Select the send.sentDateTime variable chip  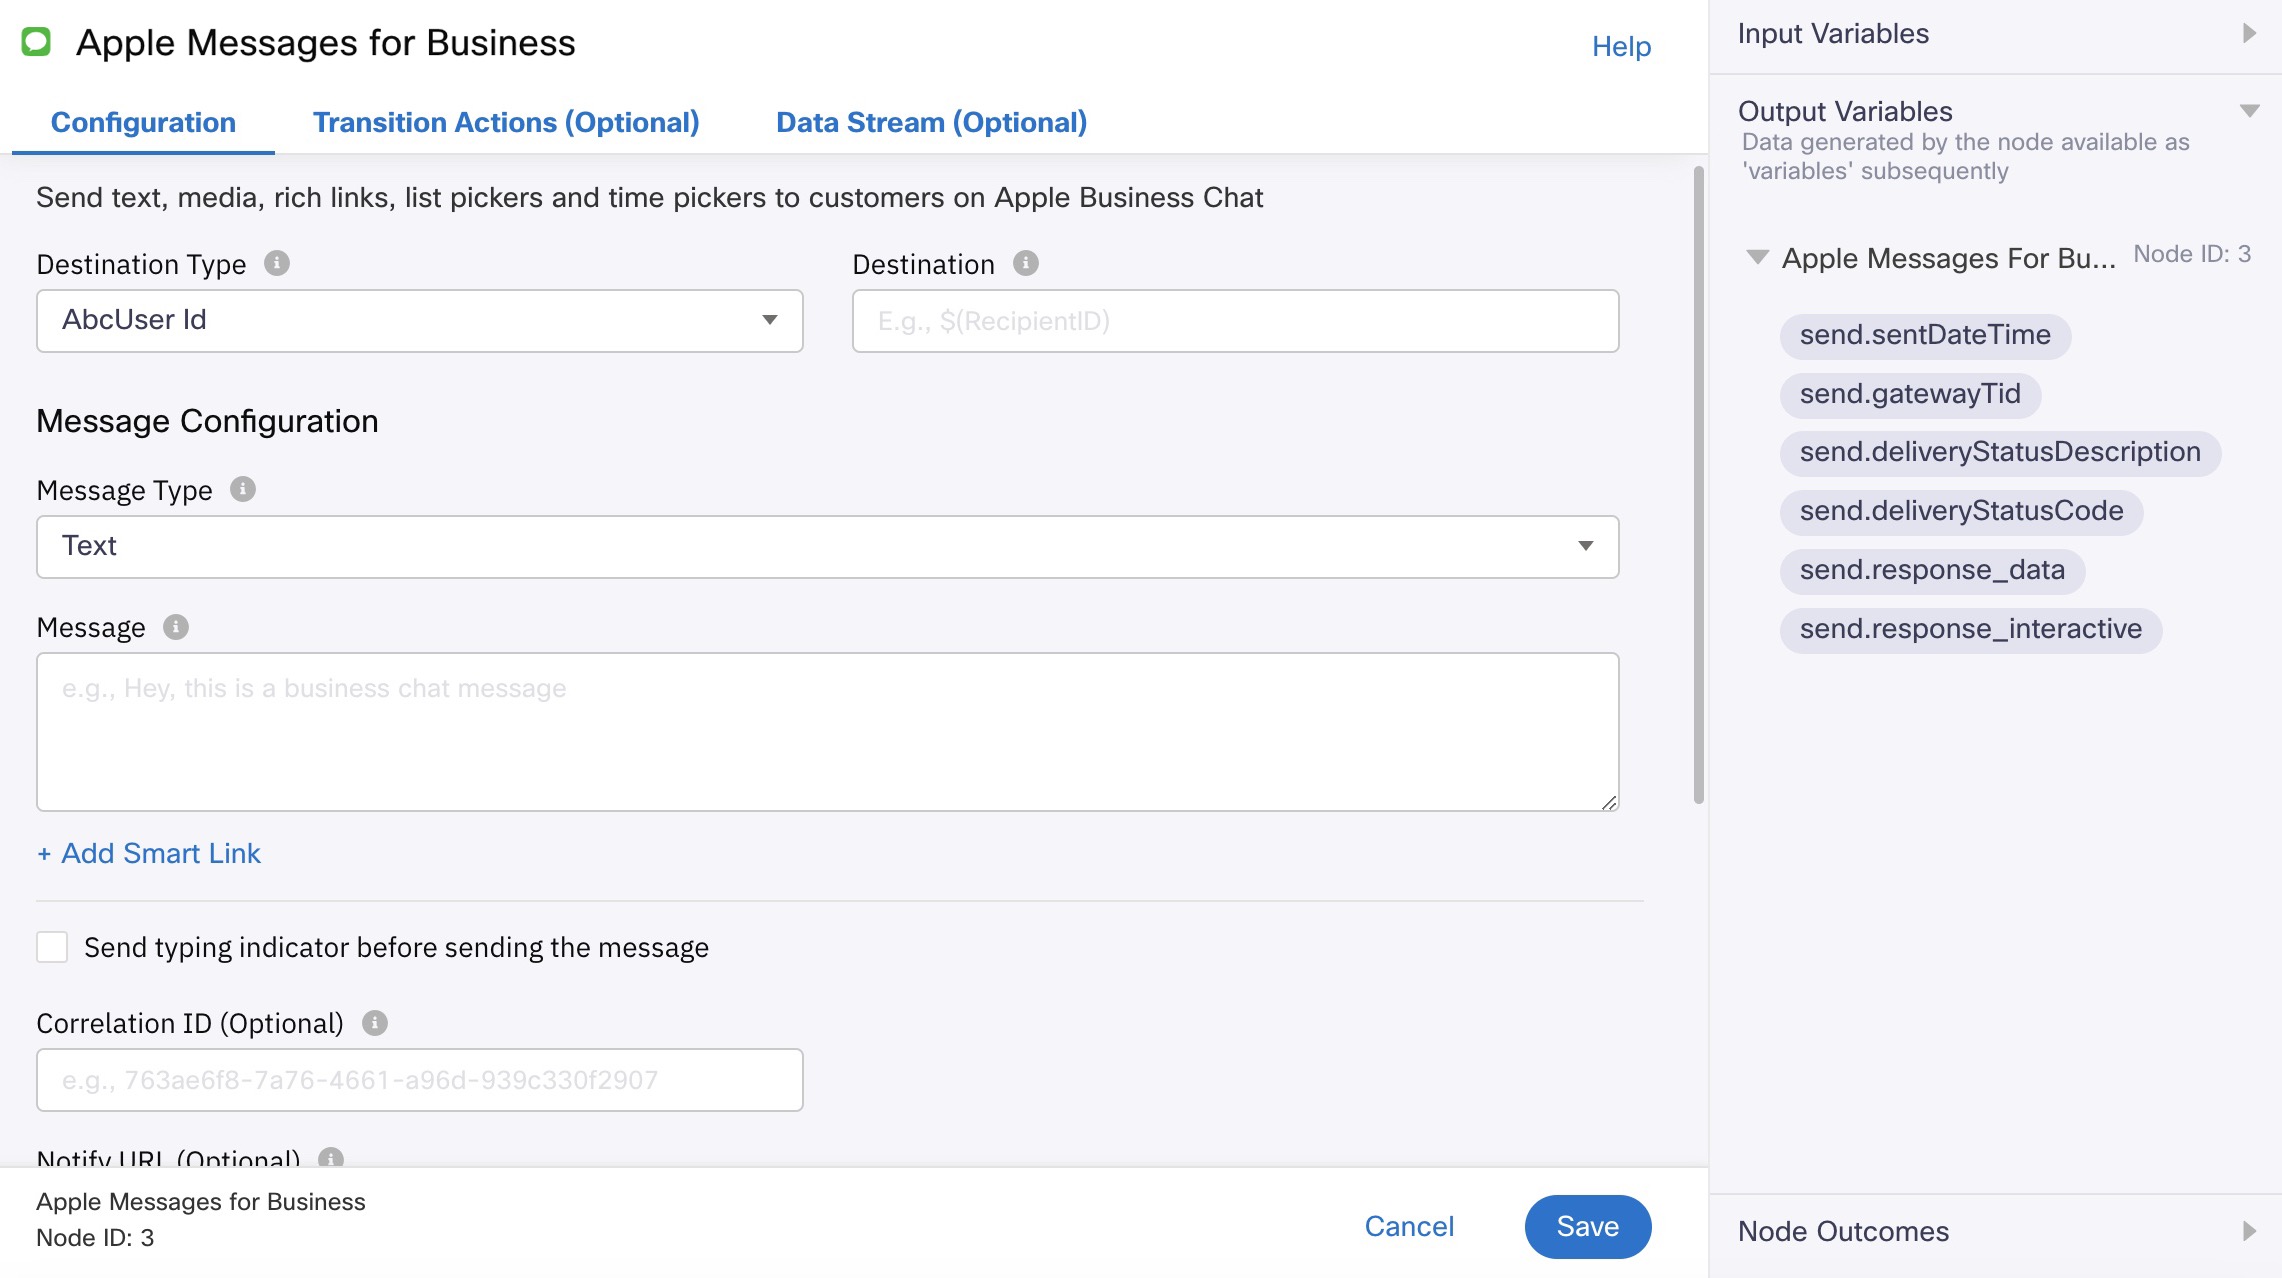(1925, 335)
